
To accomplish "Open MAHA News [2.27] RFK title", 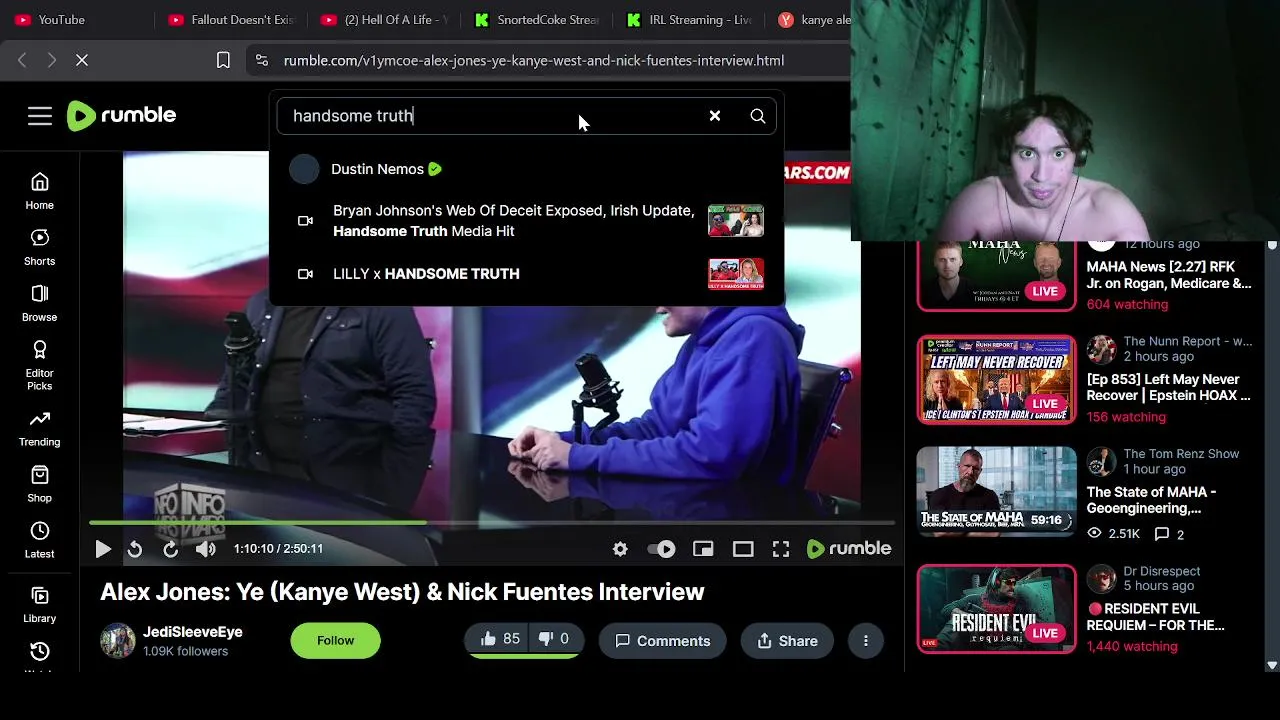I will click(x=1169, y=275).
